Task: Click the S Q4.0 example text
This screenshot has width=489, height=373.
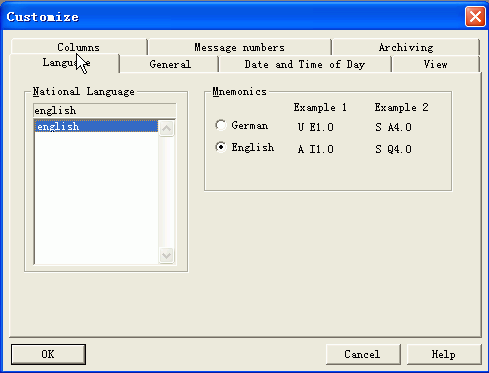Action: click(x=393, y=149)
